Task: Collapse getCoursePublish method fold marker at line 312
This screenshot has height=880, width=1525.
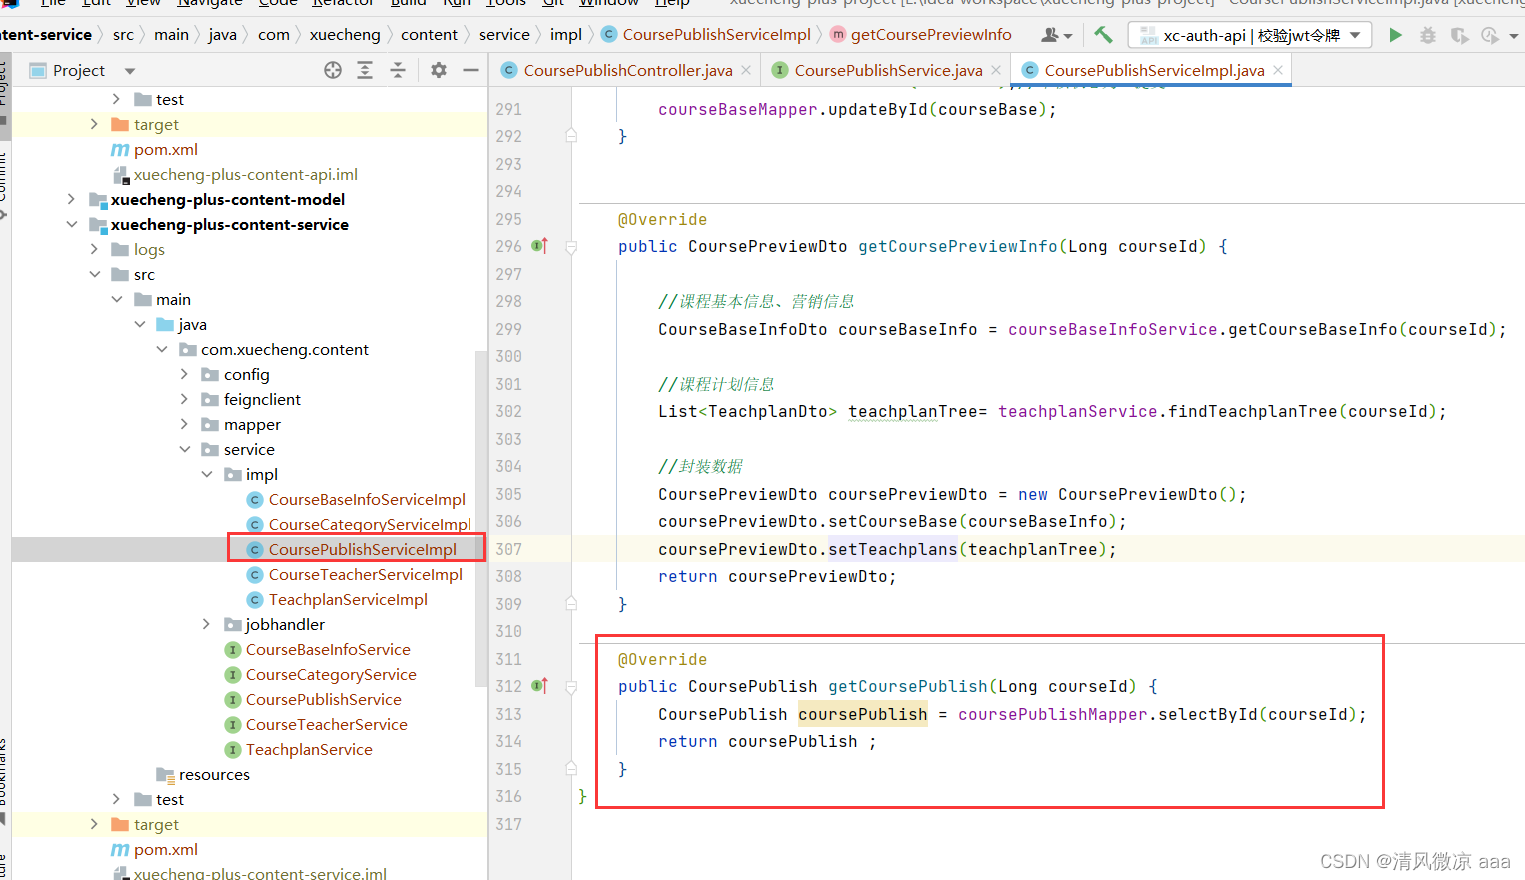Action: click(571, 687)
